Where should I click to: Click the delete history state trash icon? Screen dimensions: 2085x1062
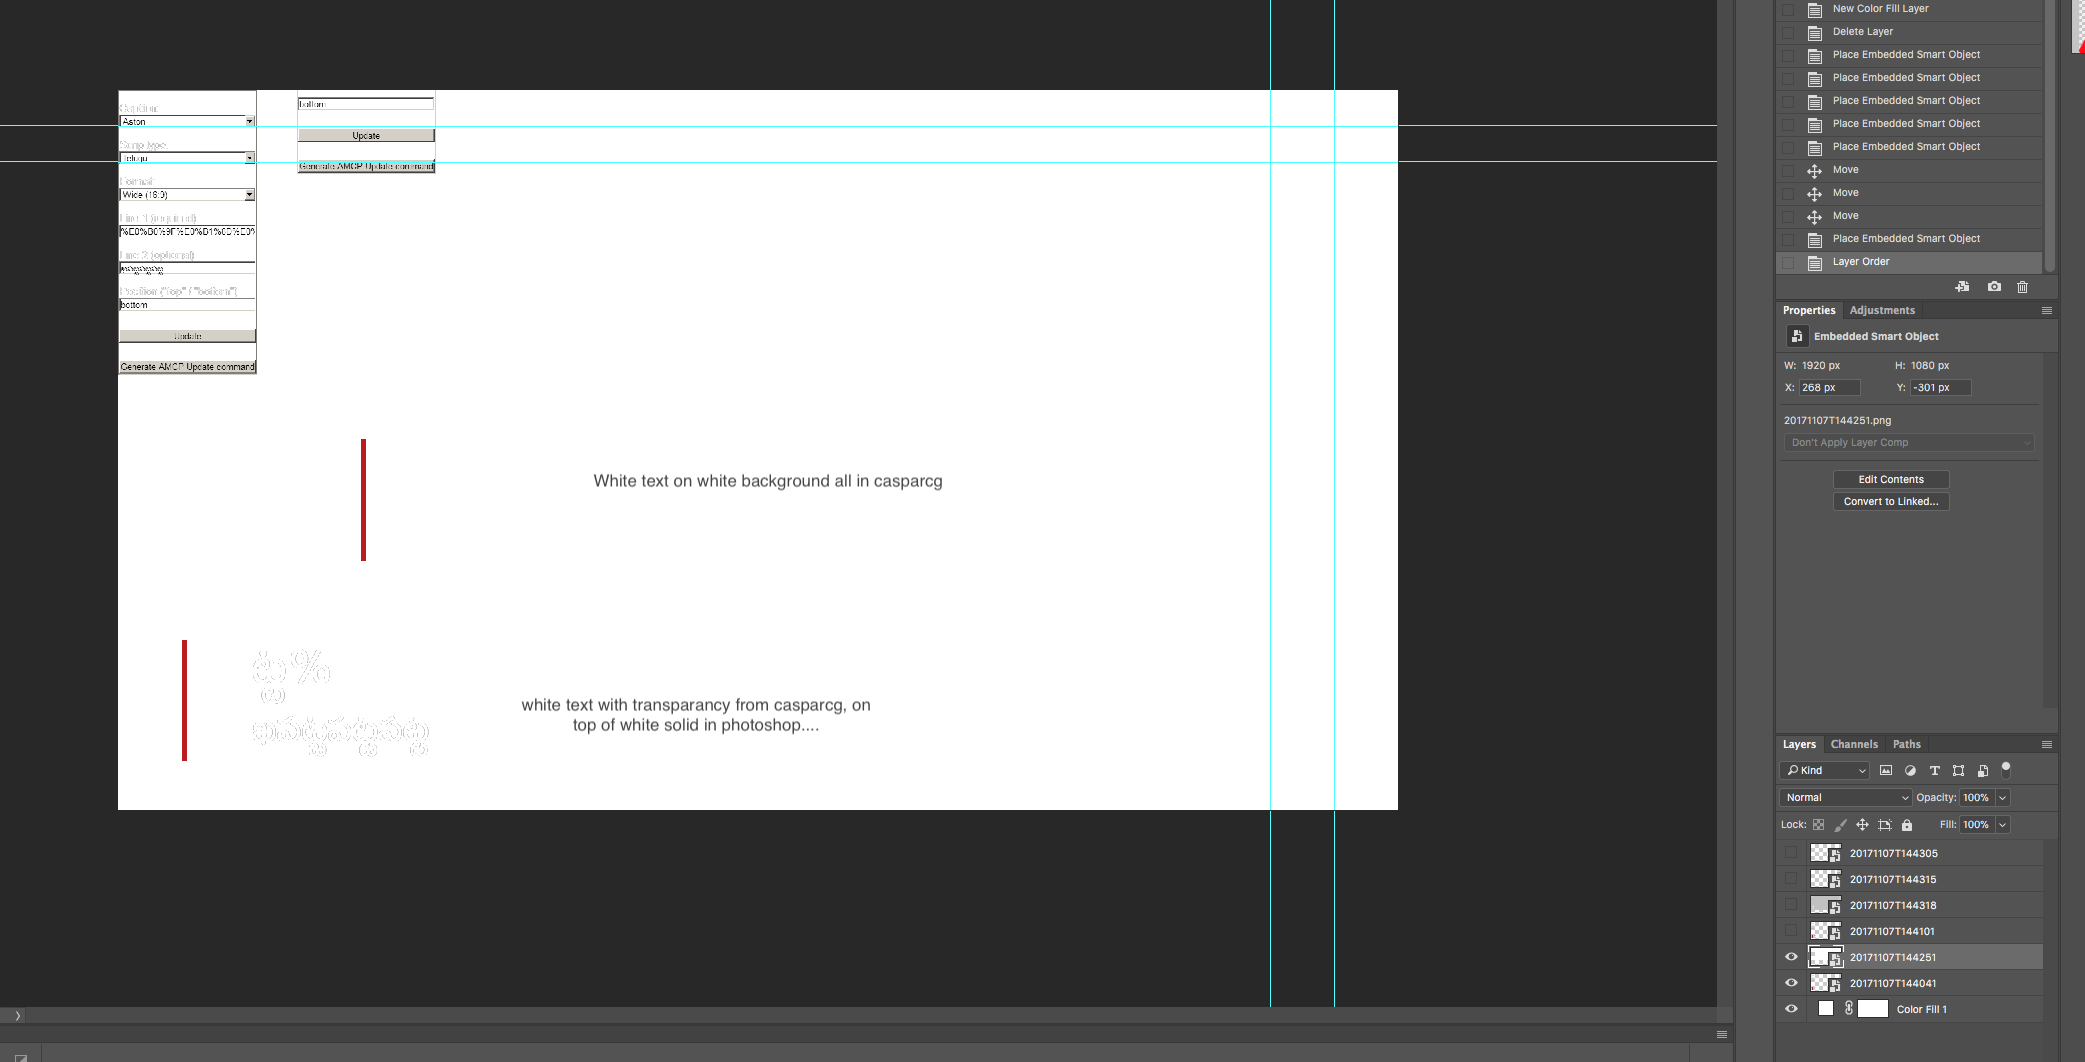pos(2022,287)
